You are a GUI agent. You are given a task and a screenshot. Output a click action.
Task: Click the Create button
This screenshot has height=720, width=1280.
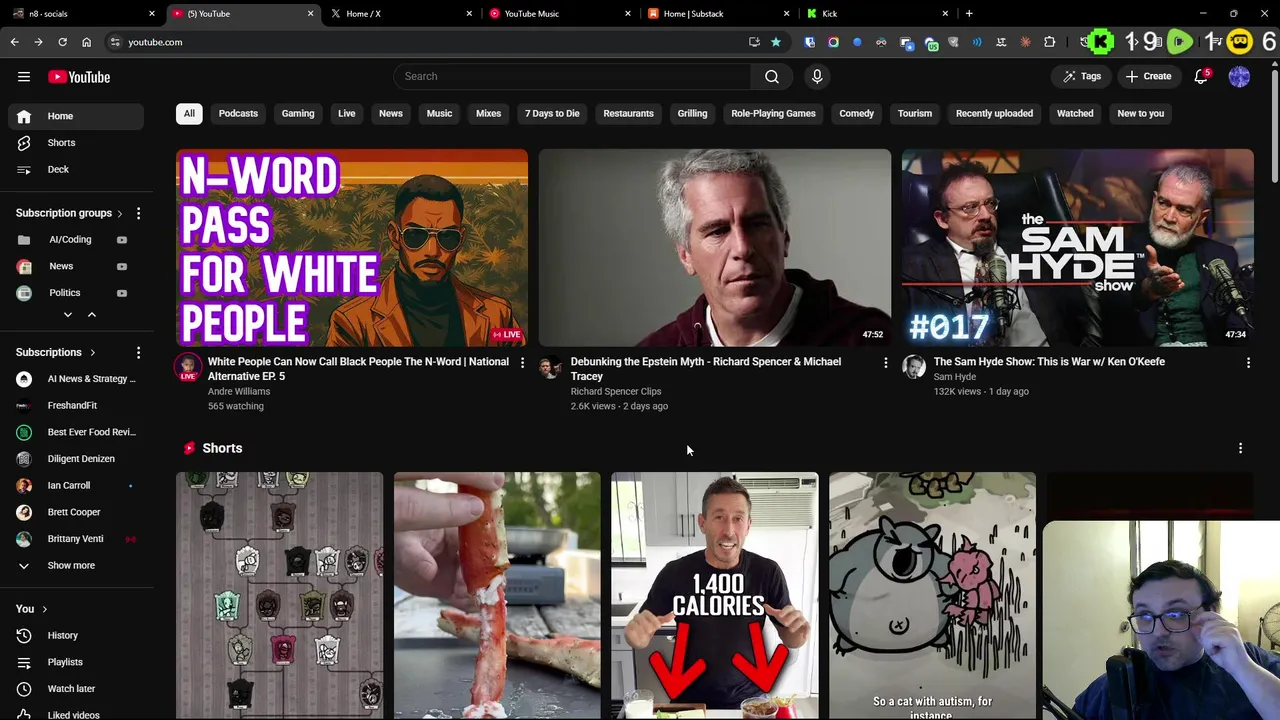tap(1148, 76)
